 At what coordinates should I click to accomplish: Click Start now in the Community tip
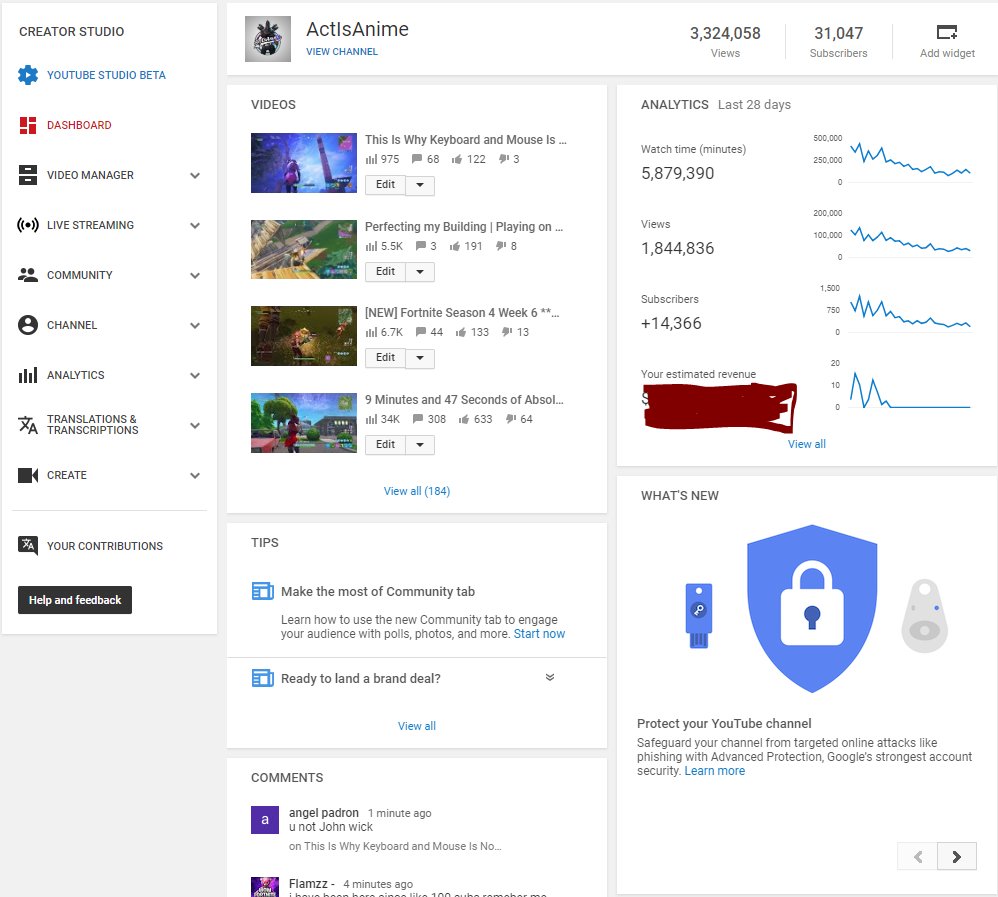[x=539, y=633]
